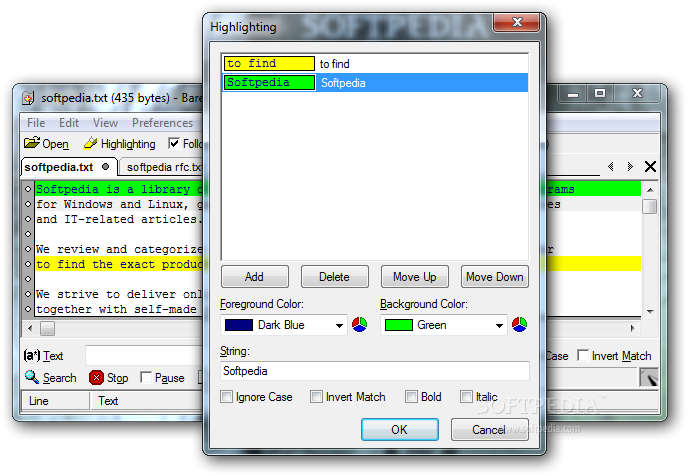Toggle the Follow checkbox in main toolbar

(174, 143)
